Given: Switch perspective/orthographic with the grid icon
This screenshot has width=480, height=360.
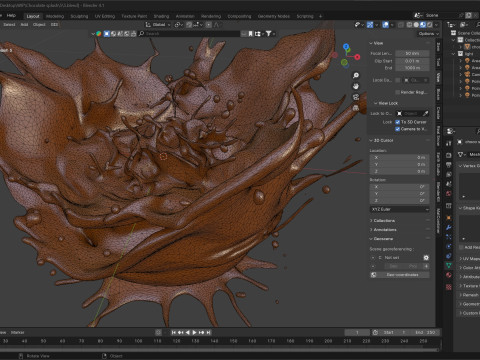Looking at the screenshot, I should pyautogui.click(x=356, y=108).
